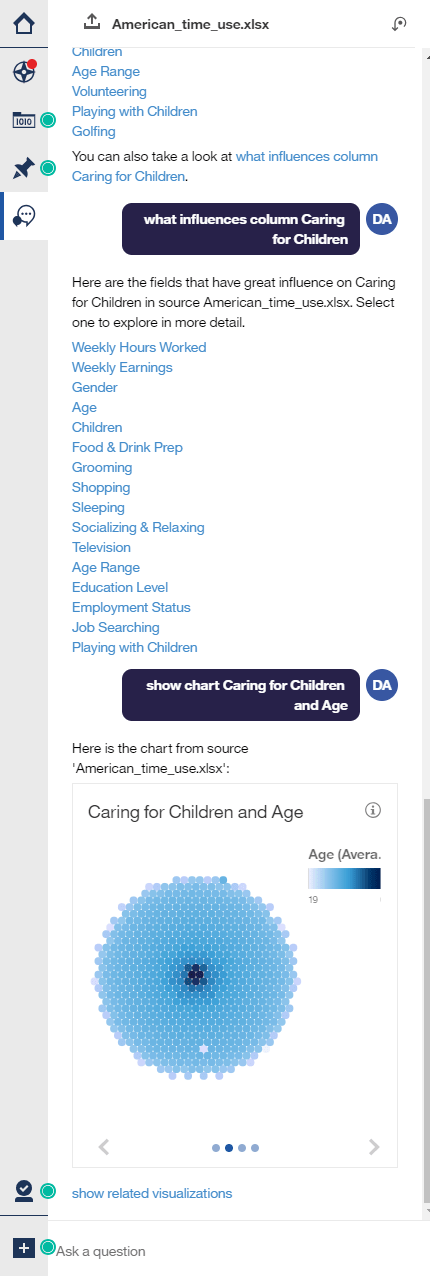Open the pinned items pushpin icon
The image size is (430, 1276).
tap(23, 168)
